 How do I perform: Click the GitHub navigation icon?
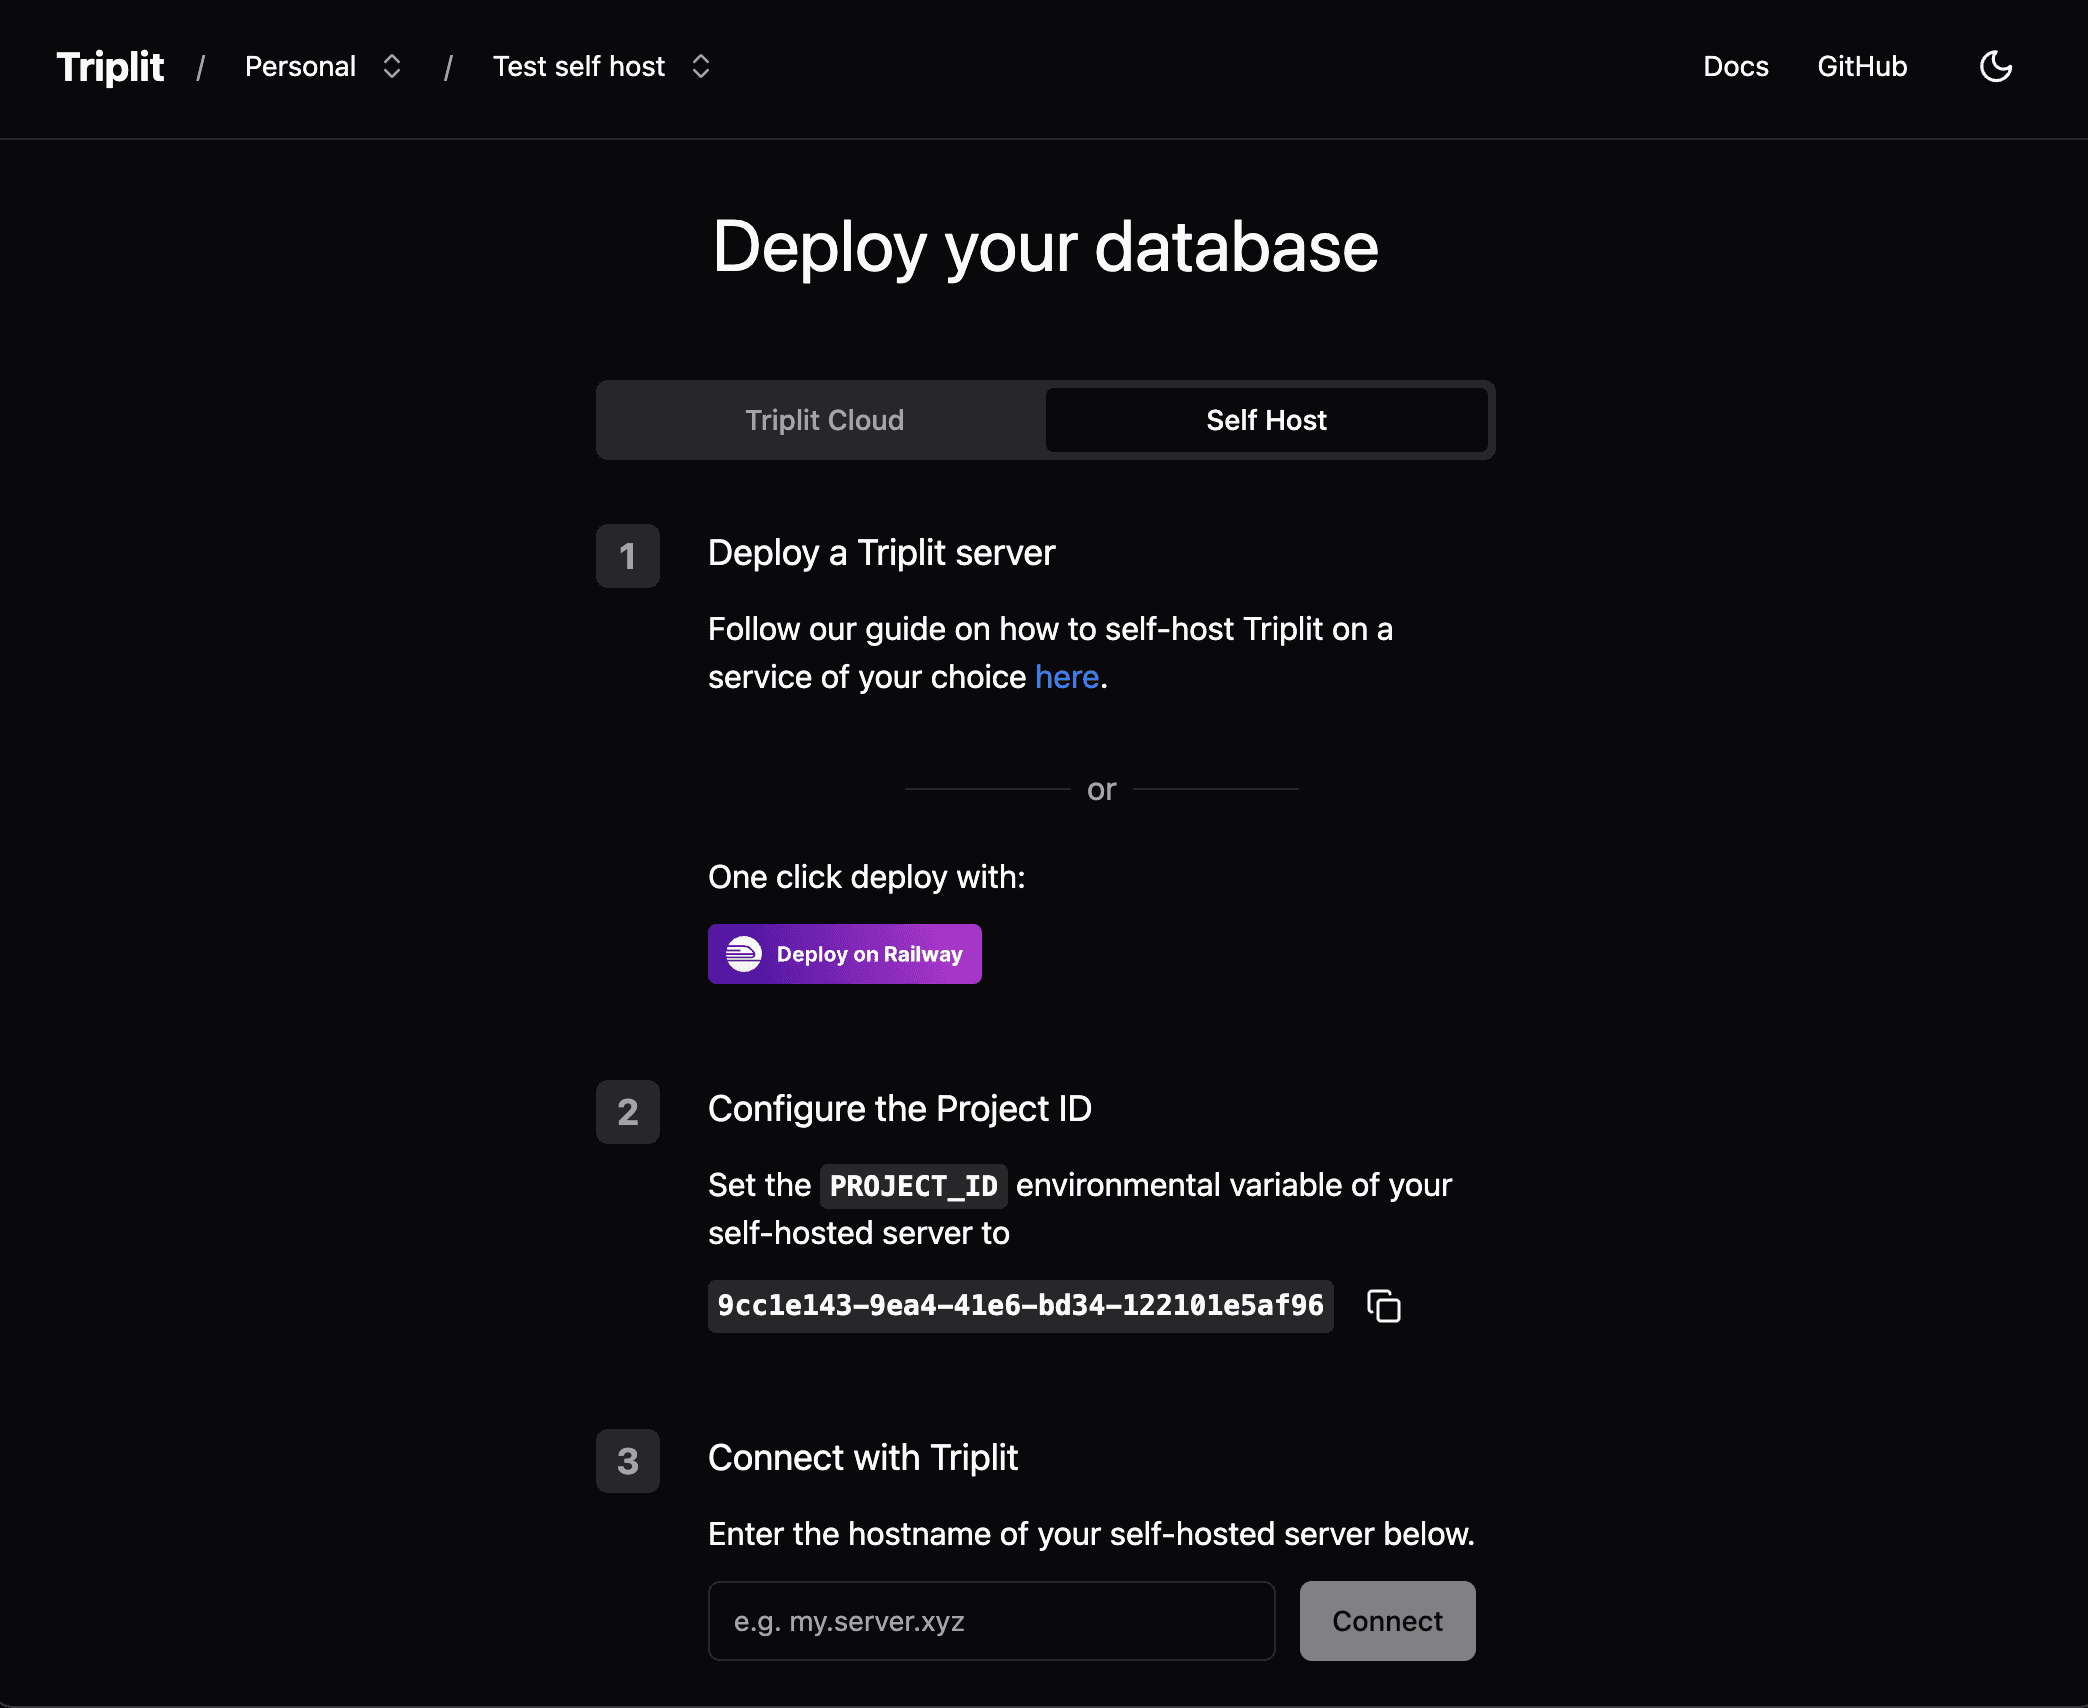click(1863, 66)
